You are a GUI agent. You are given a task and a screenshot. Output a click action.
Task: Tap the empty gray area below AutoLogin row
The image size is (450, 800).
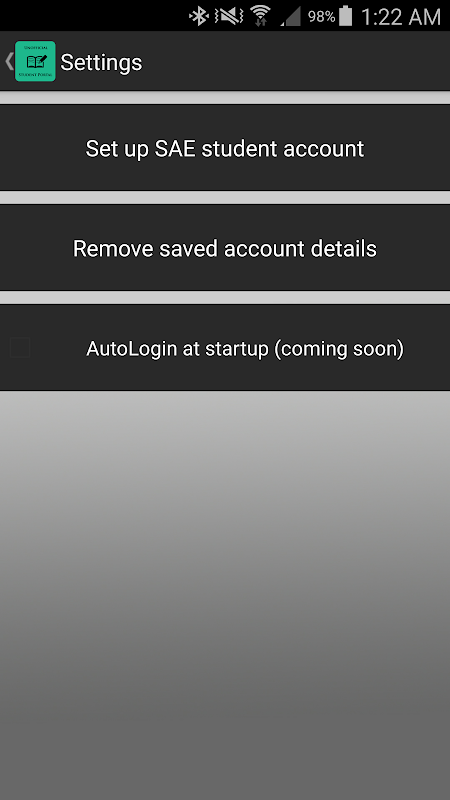click(225, 595)
